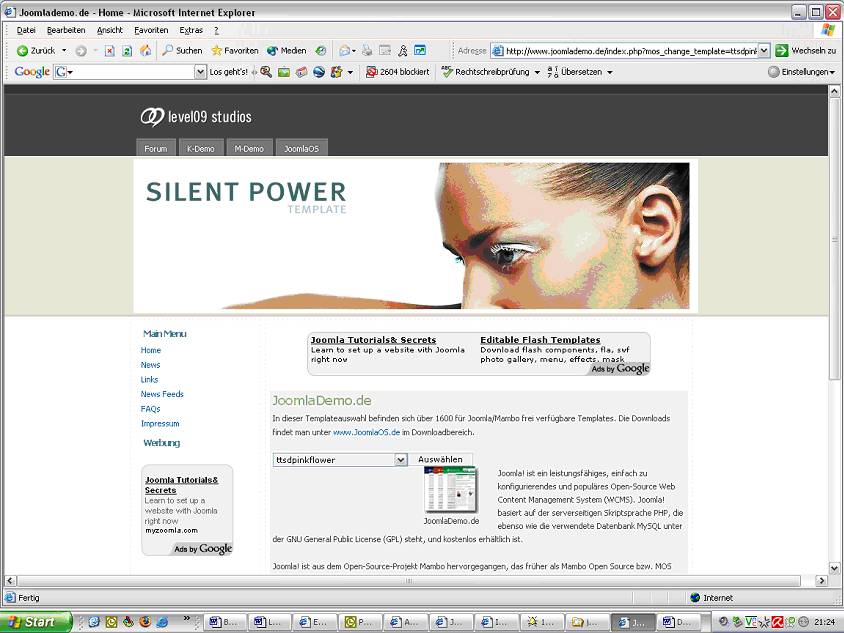Click the Windows flag logo in the menu bar
This screenshot has height=633, width=844.
[x=828, y=30]
